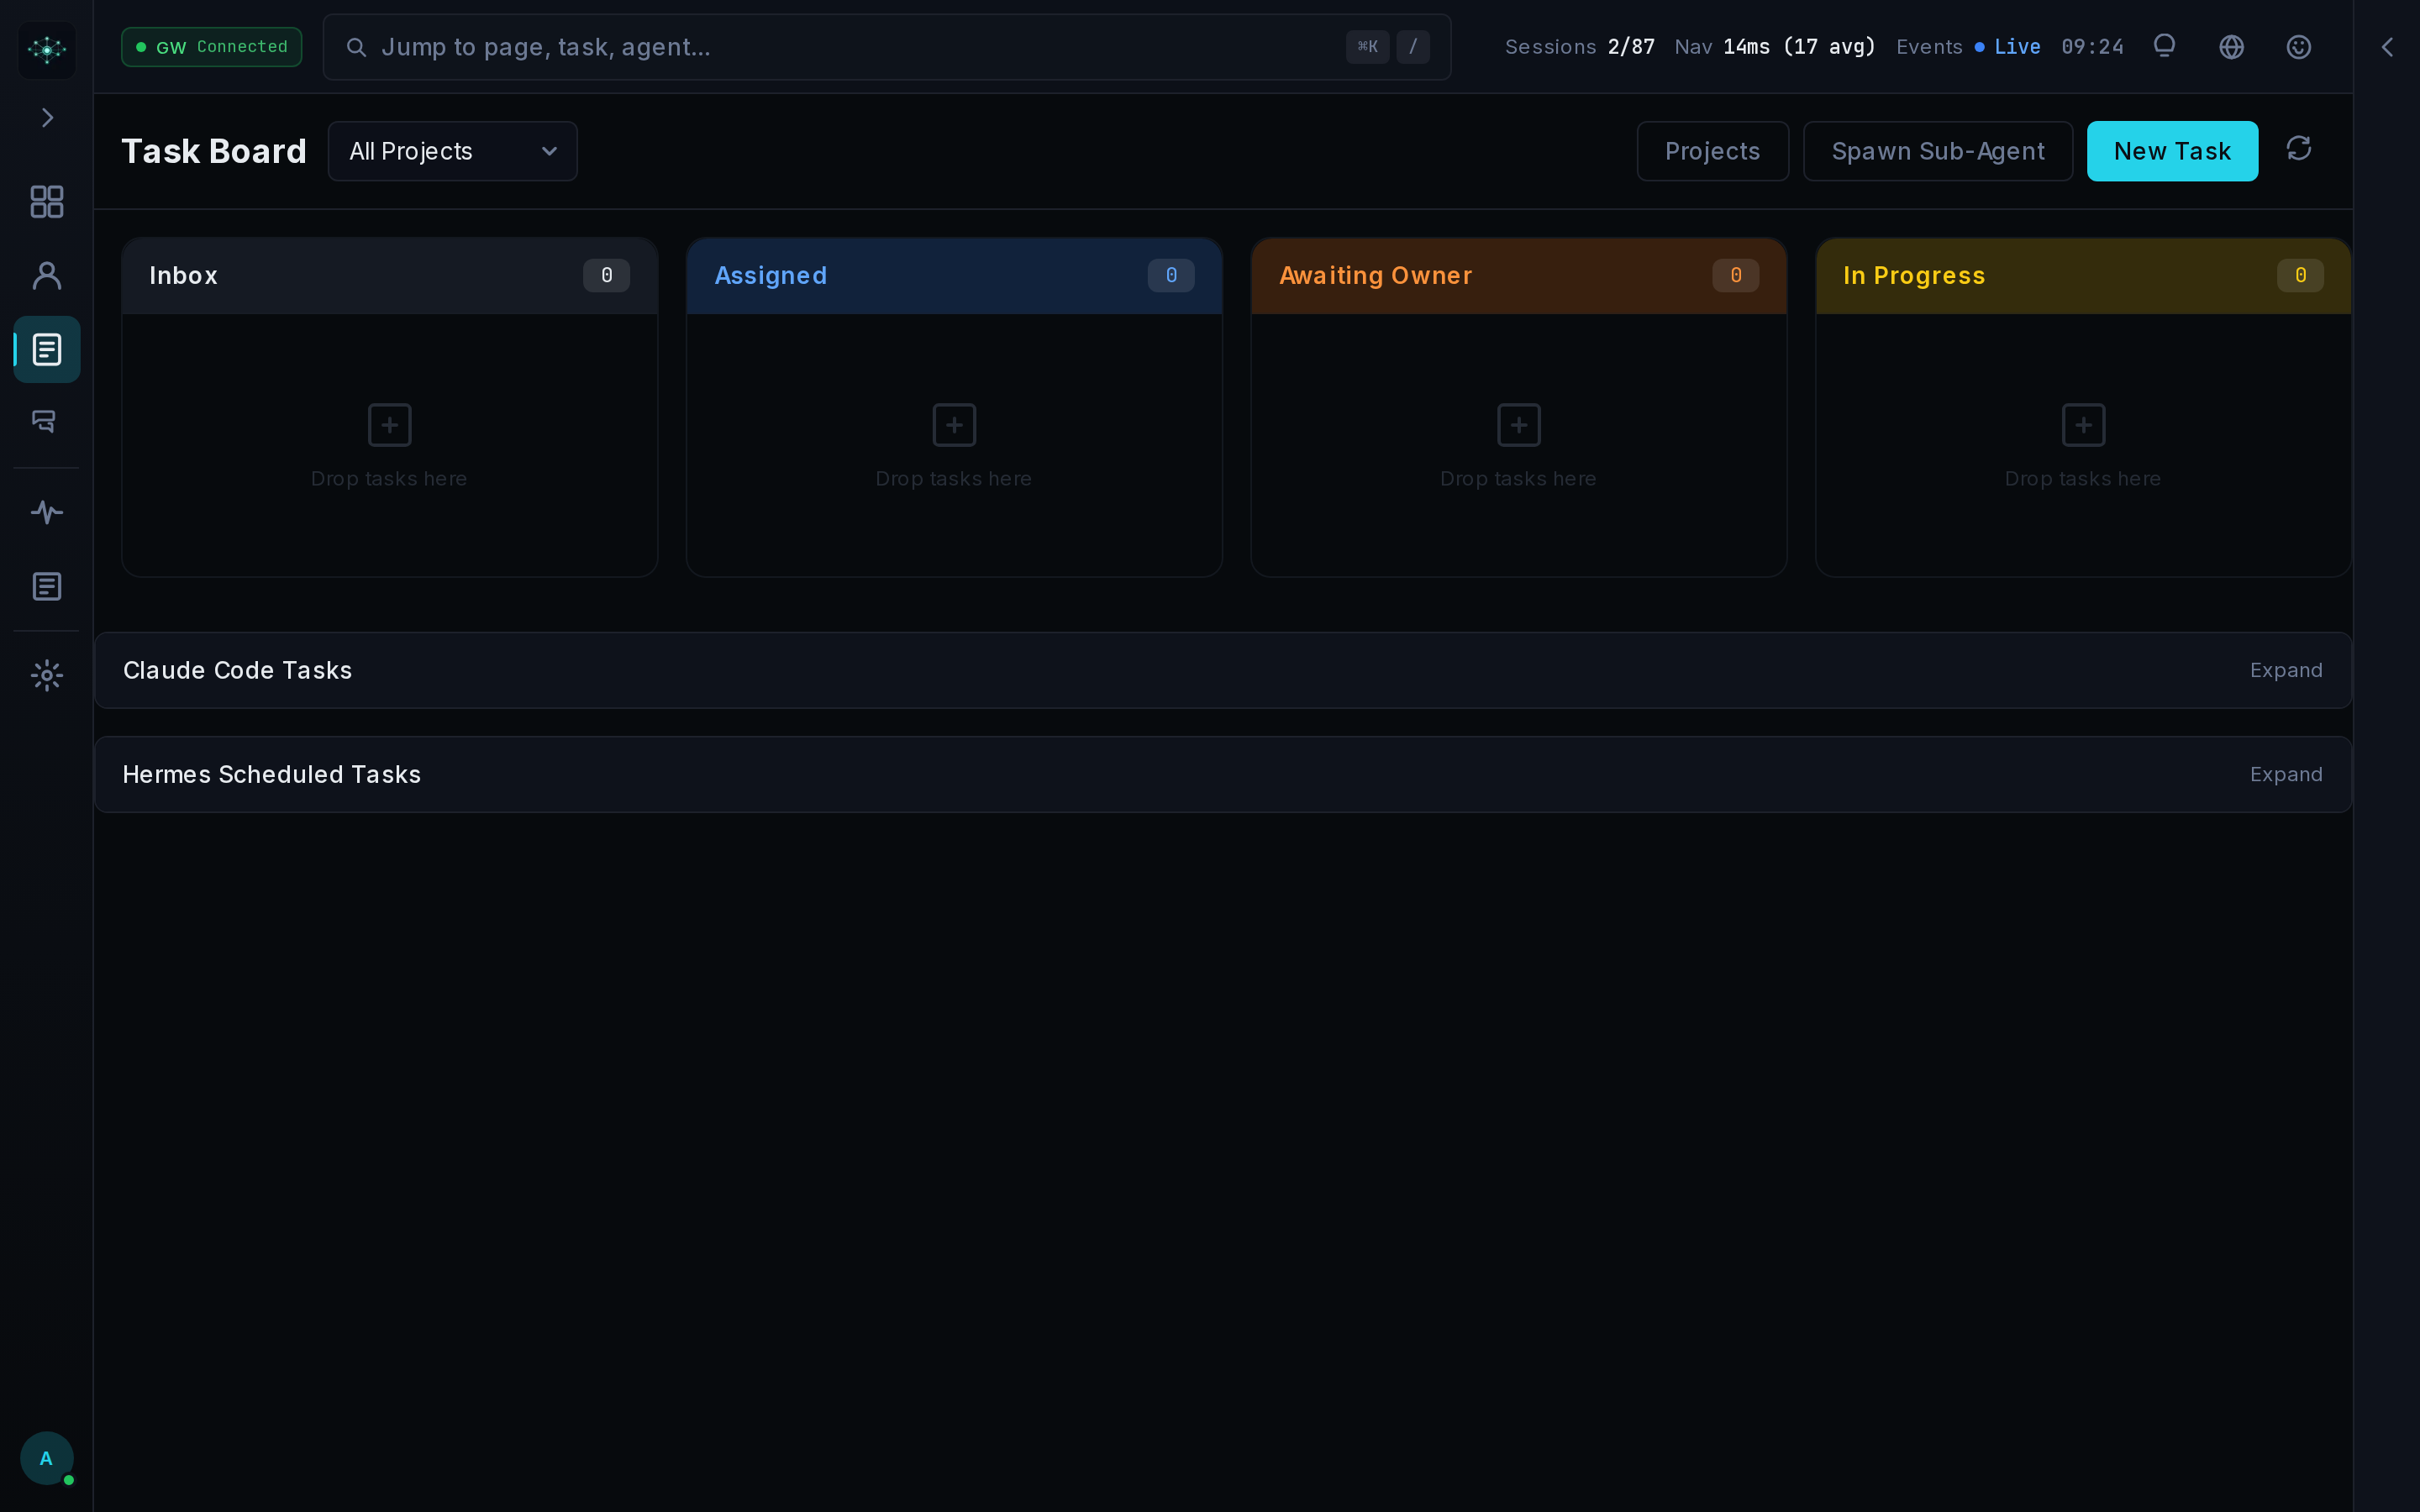The image size is (2420, 1512).
Task: Select the Agents icon in the sidebar
Action: 46,274
